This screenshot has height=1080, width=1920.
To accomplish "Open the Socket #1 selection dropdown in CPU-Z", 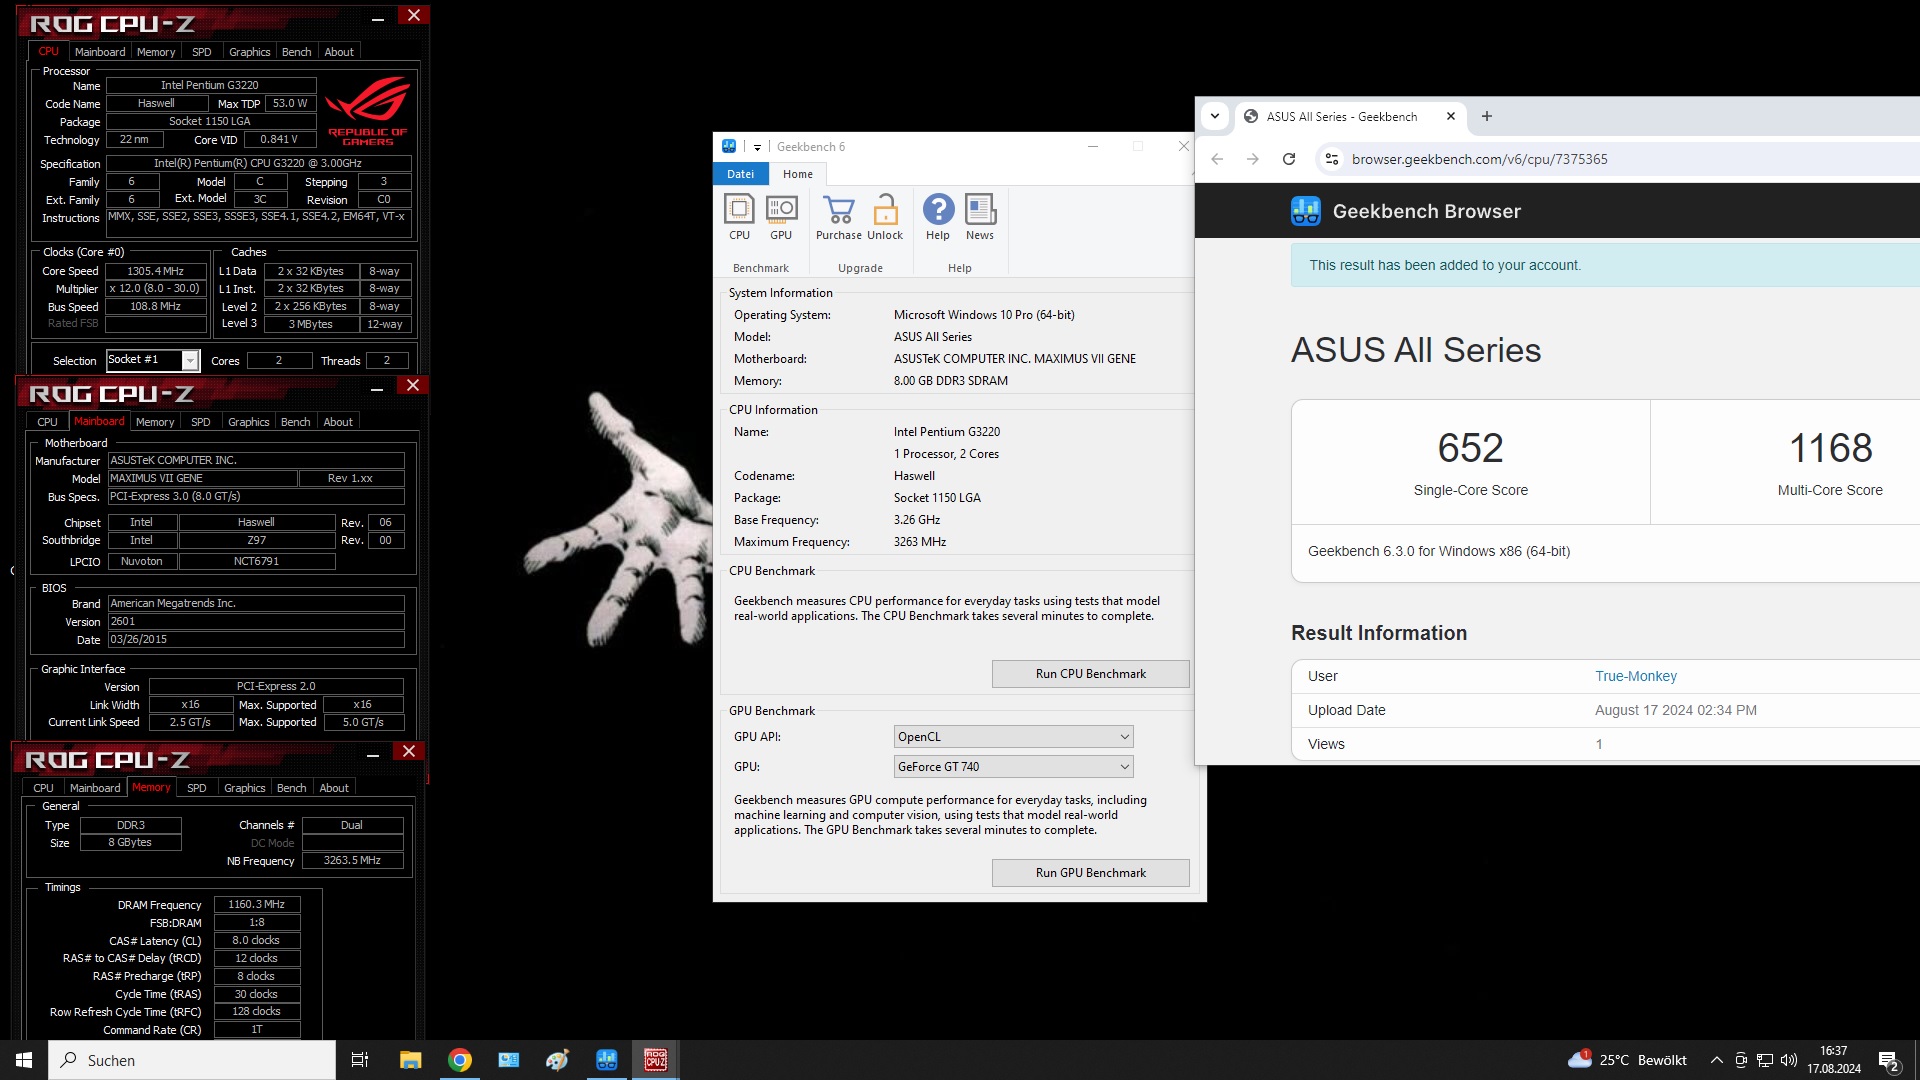I will [x=190, y=360].
